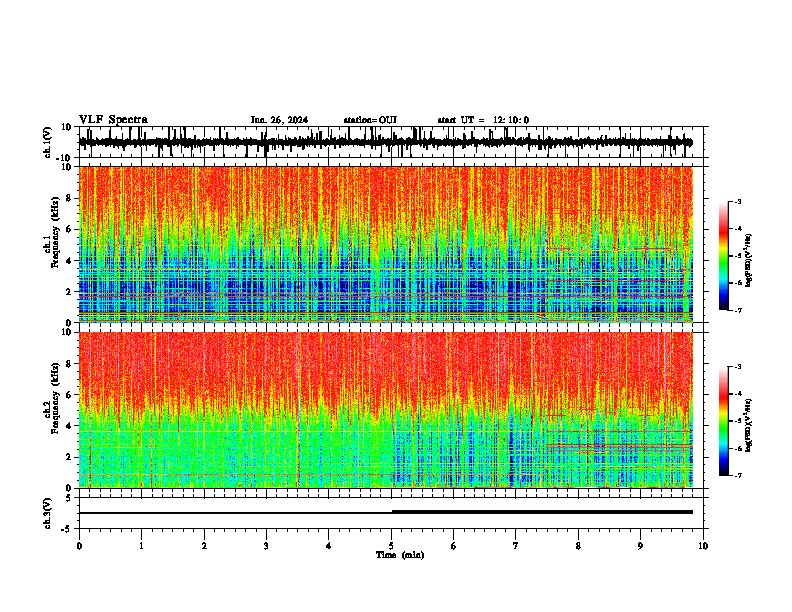Click time axis tick label "3"
The height and width of the screenshot is (612, 792).
[266, 546]
